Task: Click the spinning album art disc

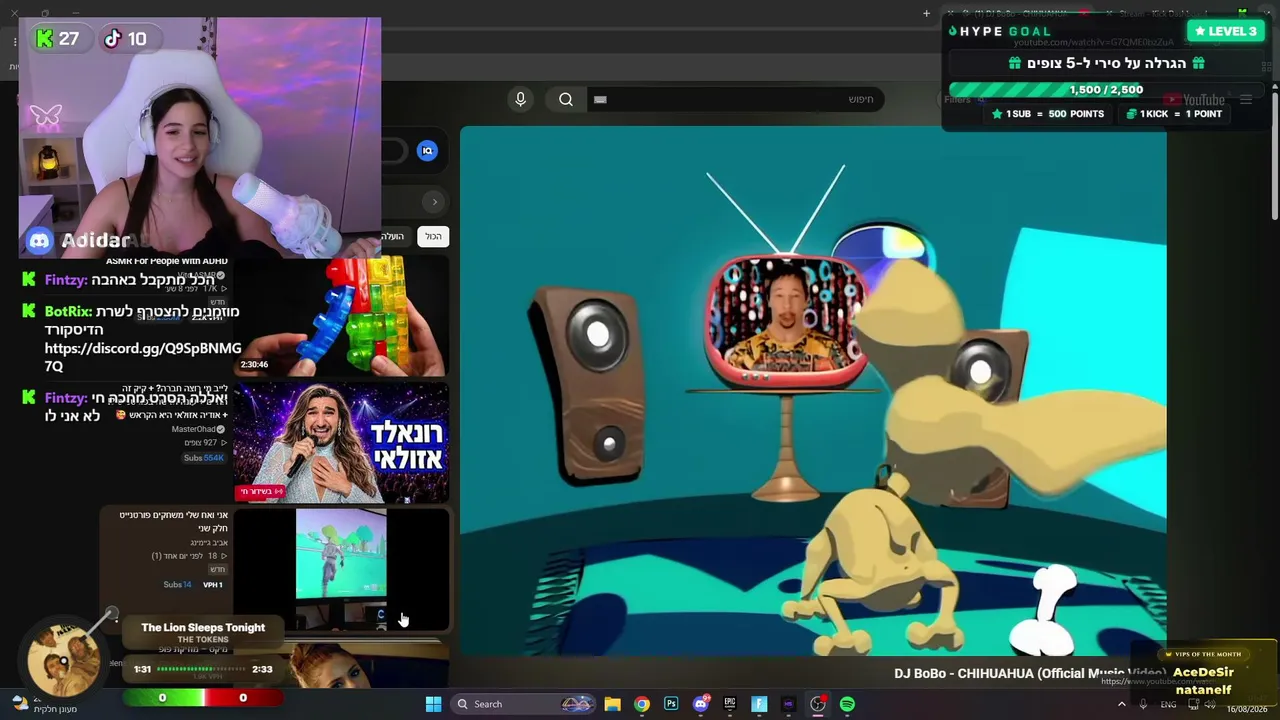Action: point(63,658)
